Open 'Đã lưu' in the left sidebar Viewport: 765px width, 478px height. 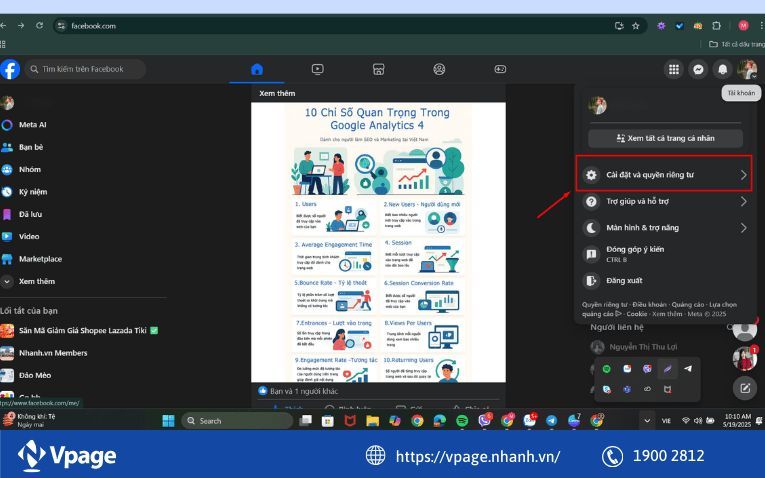[x=30, y=214]
